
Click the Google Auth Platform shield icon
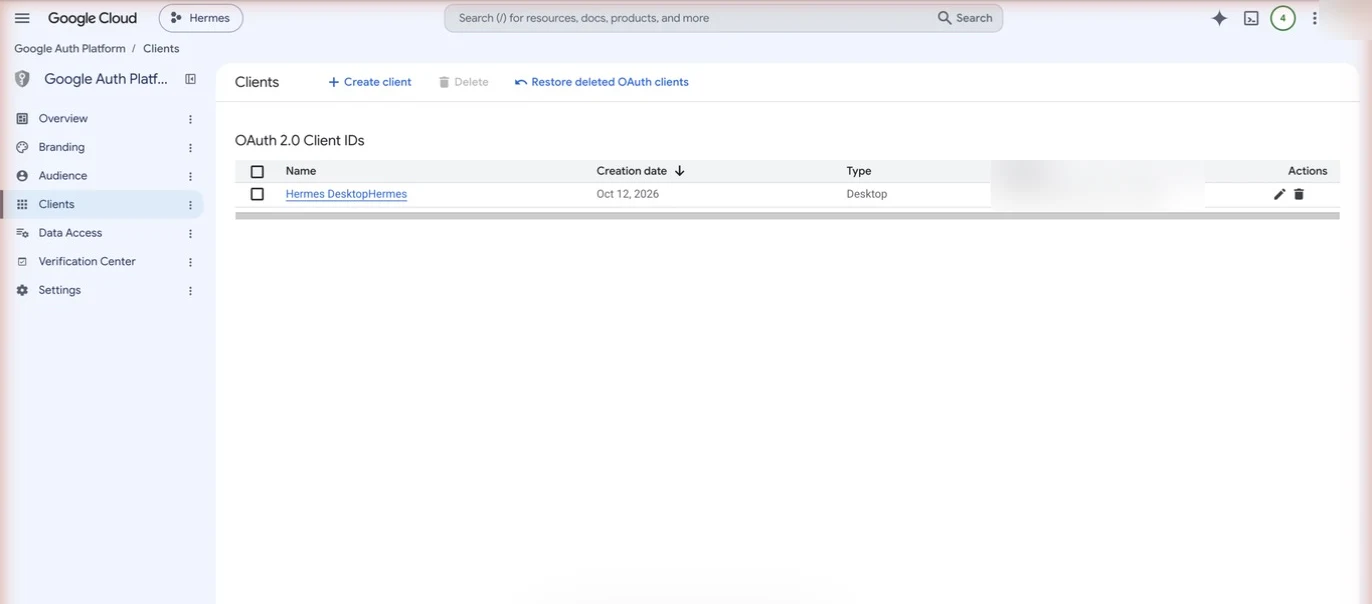[x=22, y=79]
